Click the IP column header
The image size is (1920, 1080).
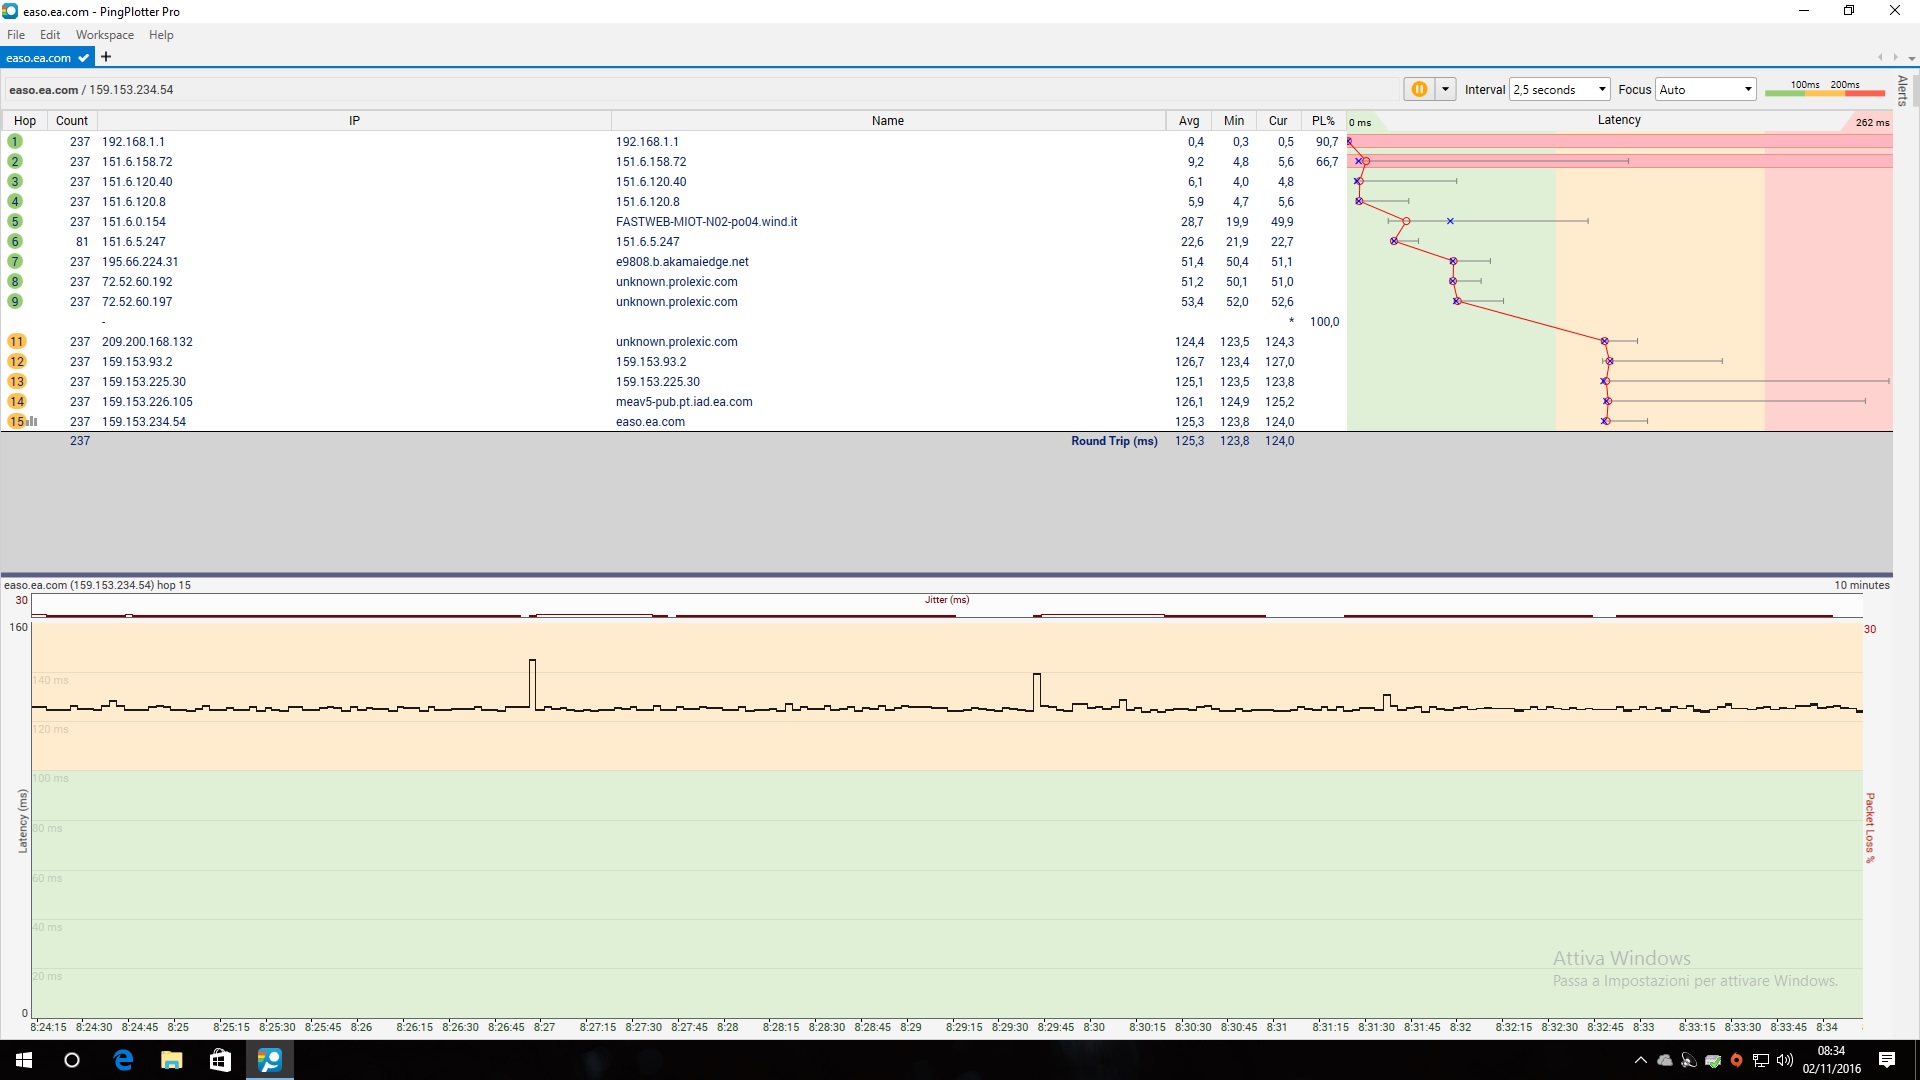click(354, 121)
